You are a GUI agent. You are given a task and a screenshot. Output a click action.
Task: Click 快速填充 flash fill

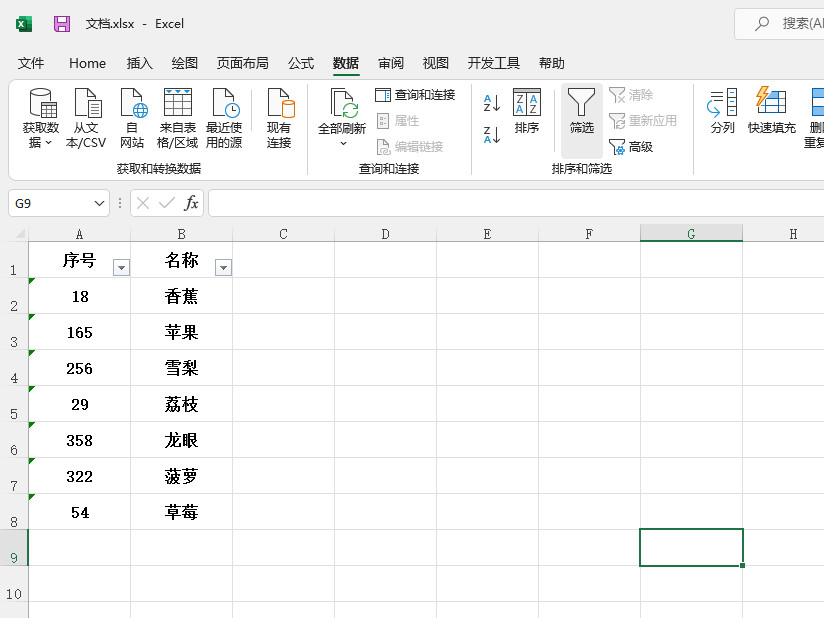point(771,111)
